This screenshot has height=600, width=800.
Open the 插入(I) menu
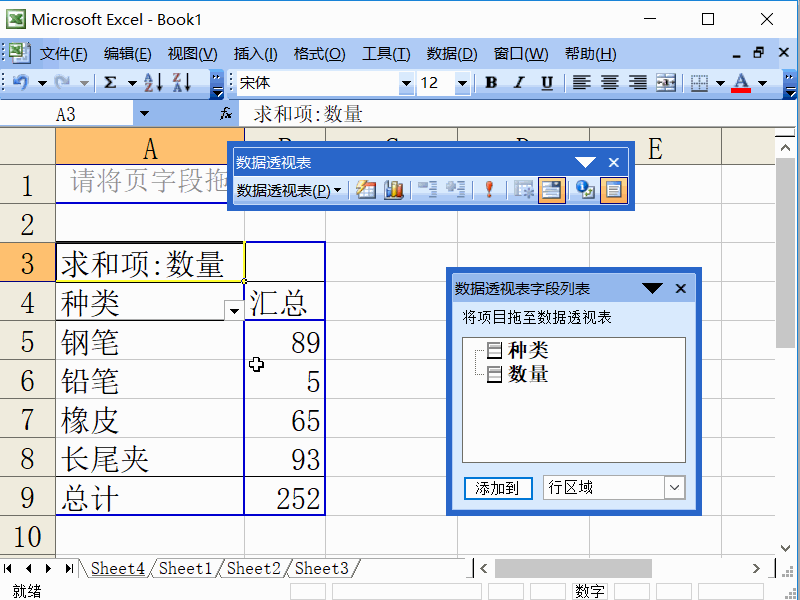coord(256,54)
